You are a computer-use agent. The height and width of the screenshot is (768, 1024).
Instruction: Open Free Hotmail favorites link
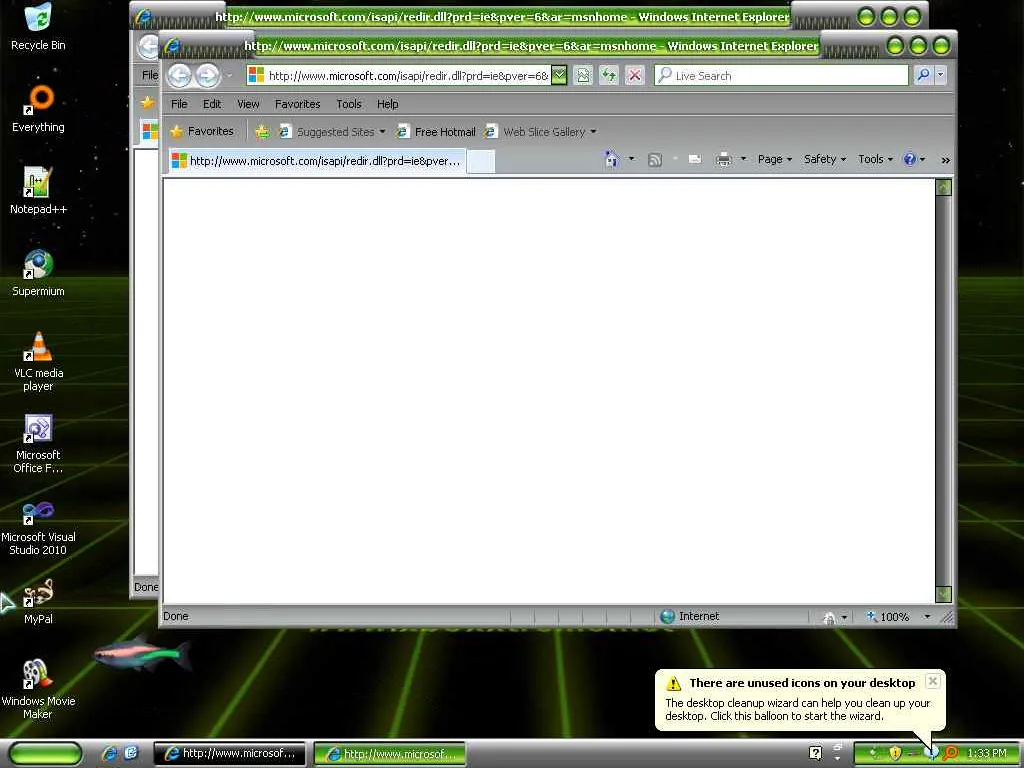point(436,132)
